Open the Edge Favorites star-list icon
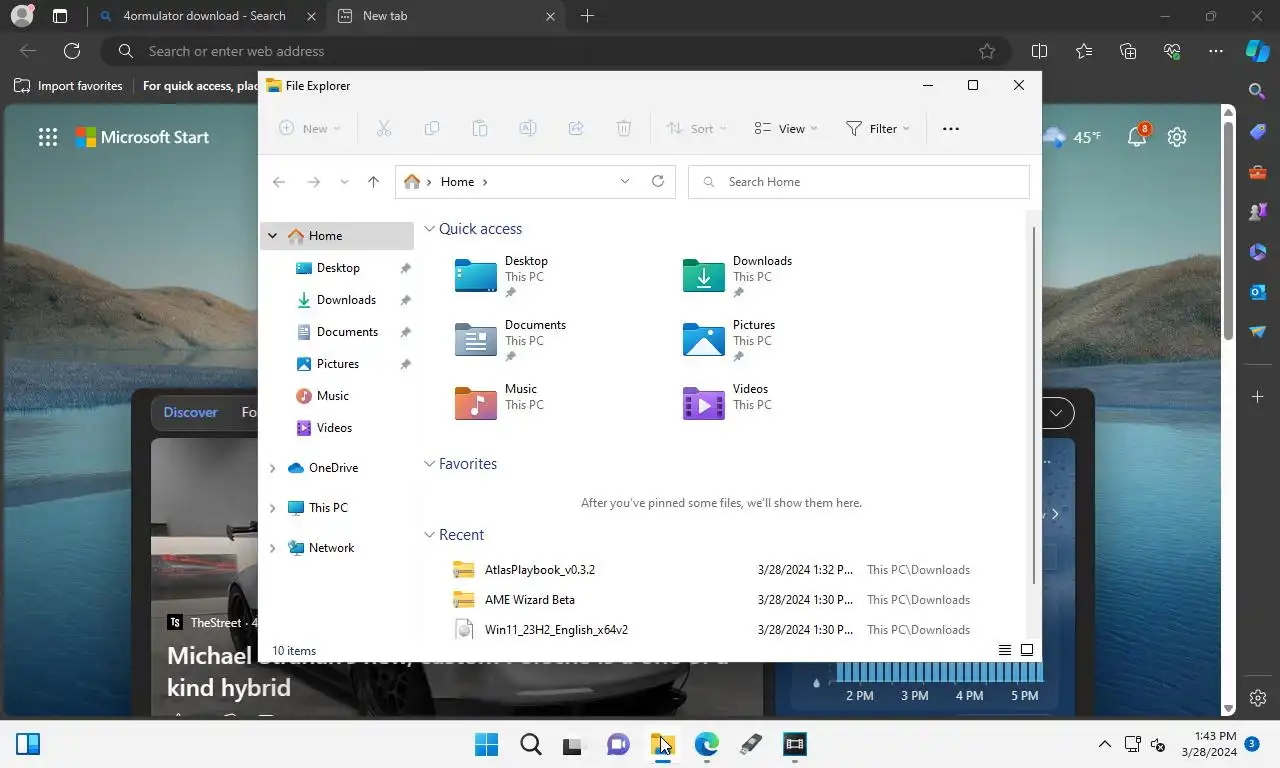The width and height of the screenshot is (1280, 768). pos(1084,51)
